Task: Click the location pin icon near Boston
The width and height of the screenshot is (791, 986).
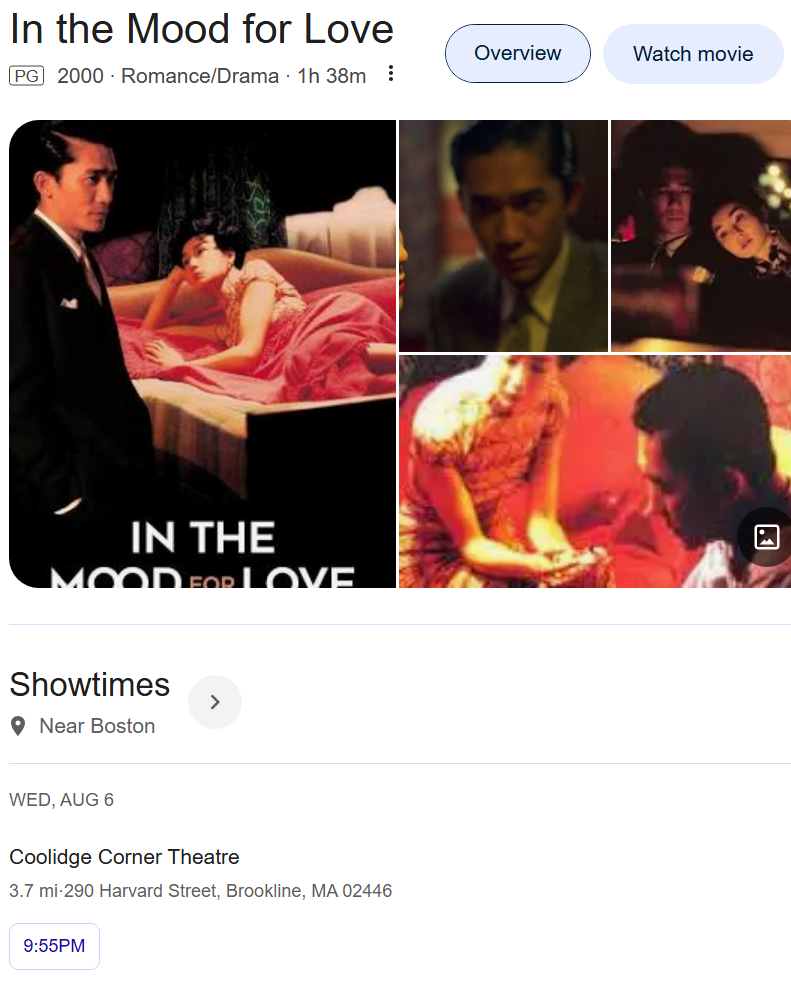Action: tap(18, 726)
